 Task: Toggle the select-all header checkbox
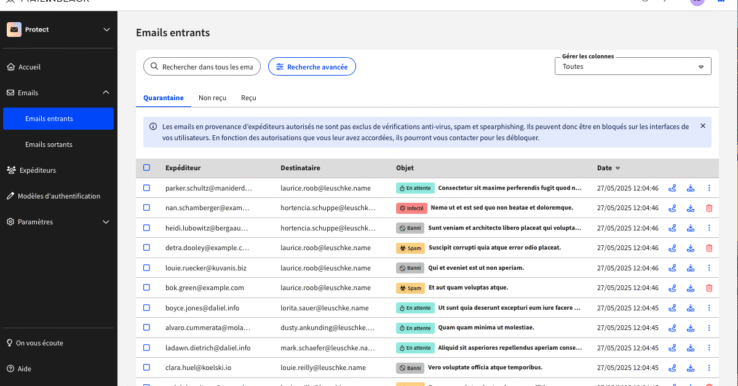(x=146, y=168)
